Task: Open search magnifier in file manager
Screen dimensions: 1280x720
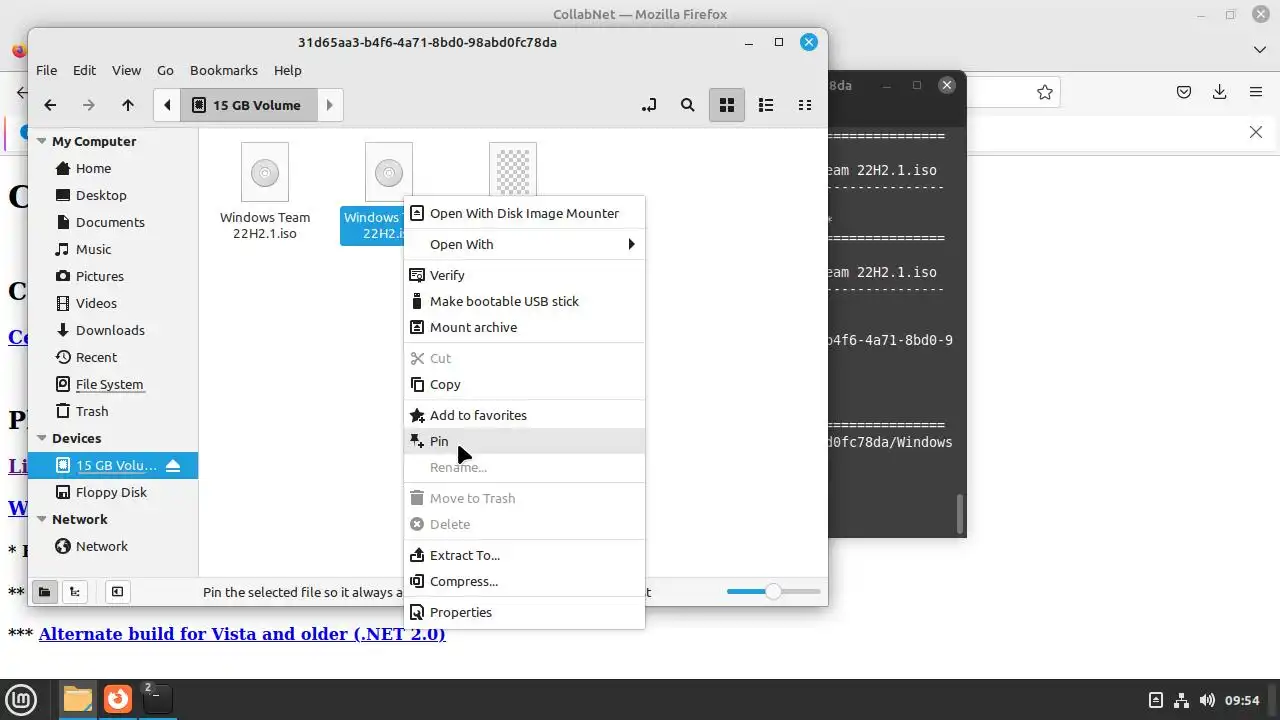Action: pos(688,105)
